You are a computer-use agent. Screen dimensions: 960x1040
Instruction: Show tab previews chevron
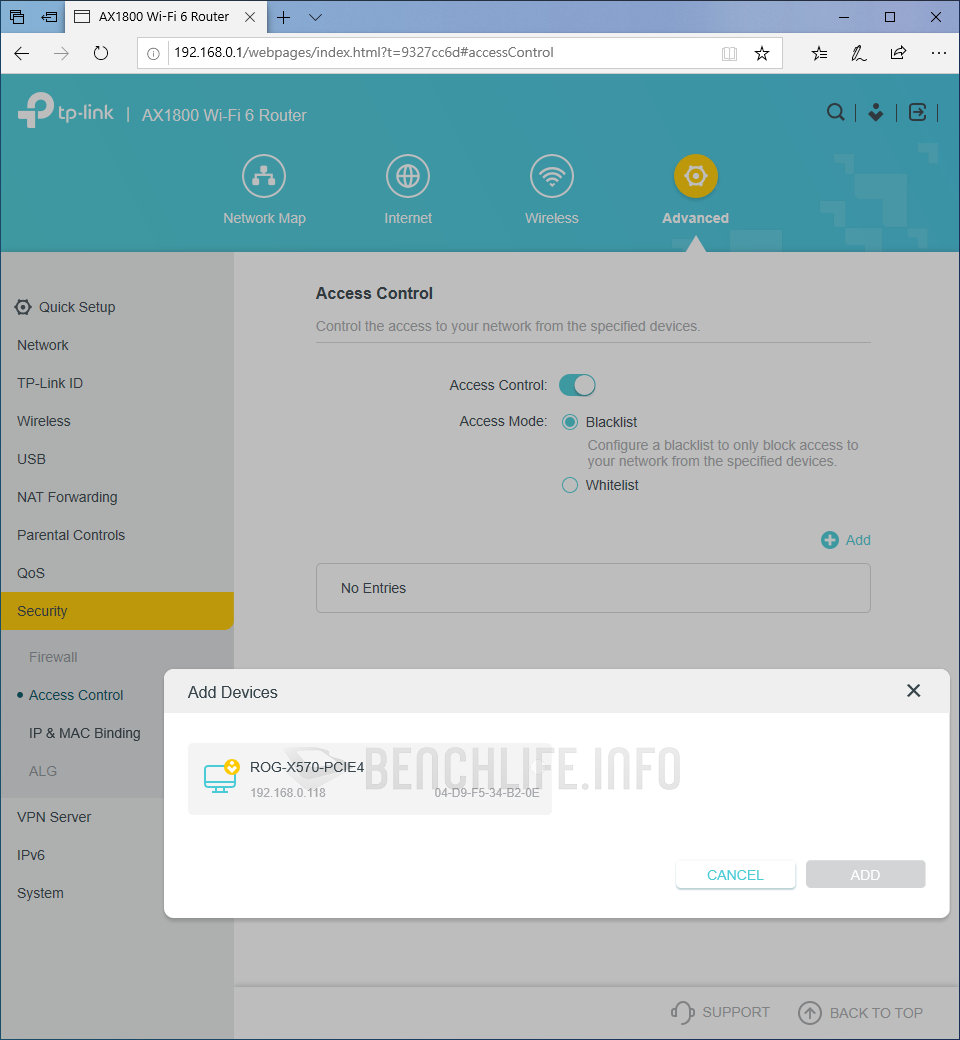(x=316, y=17)
